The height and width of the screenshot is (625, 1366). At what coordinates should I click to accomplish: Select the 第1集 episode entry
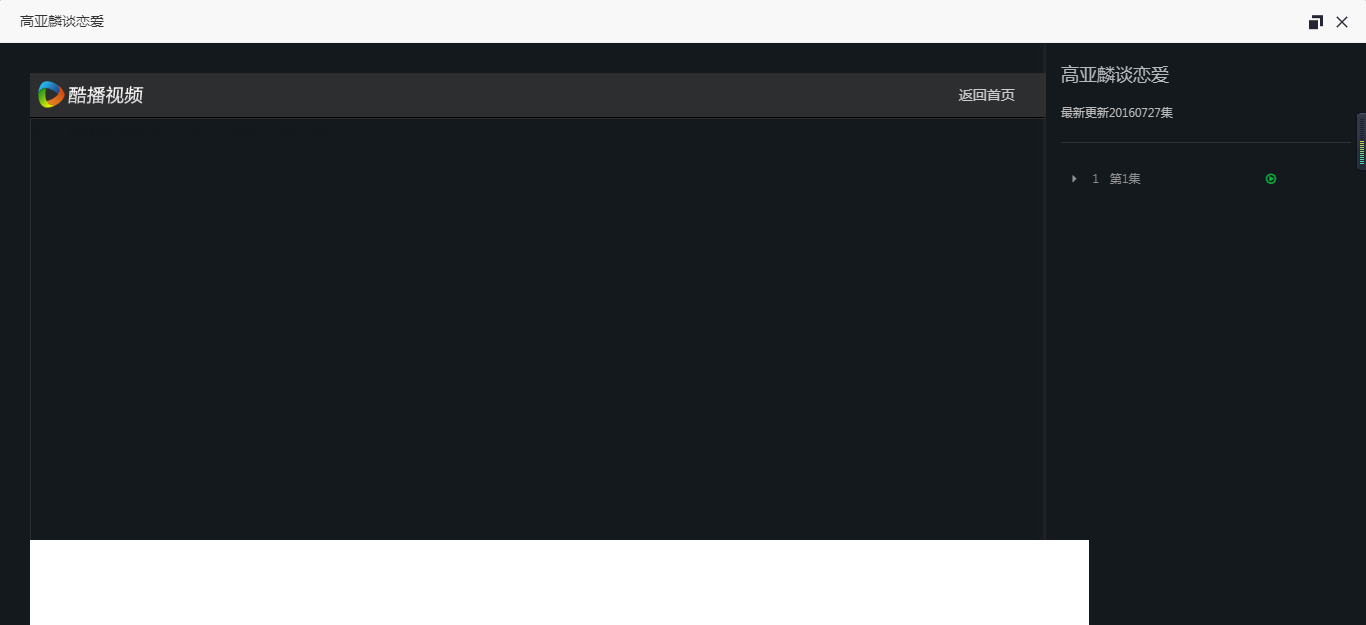point(1125,179)
